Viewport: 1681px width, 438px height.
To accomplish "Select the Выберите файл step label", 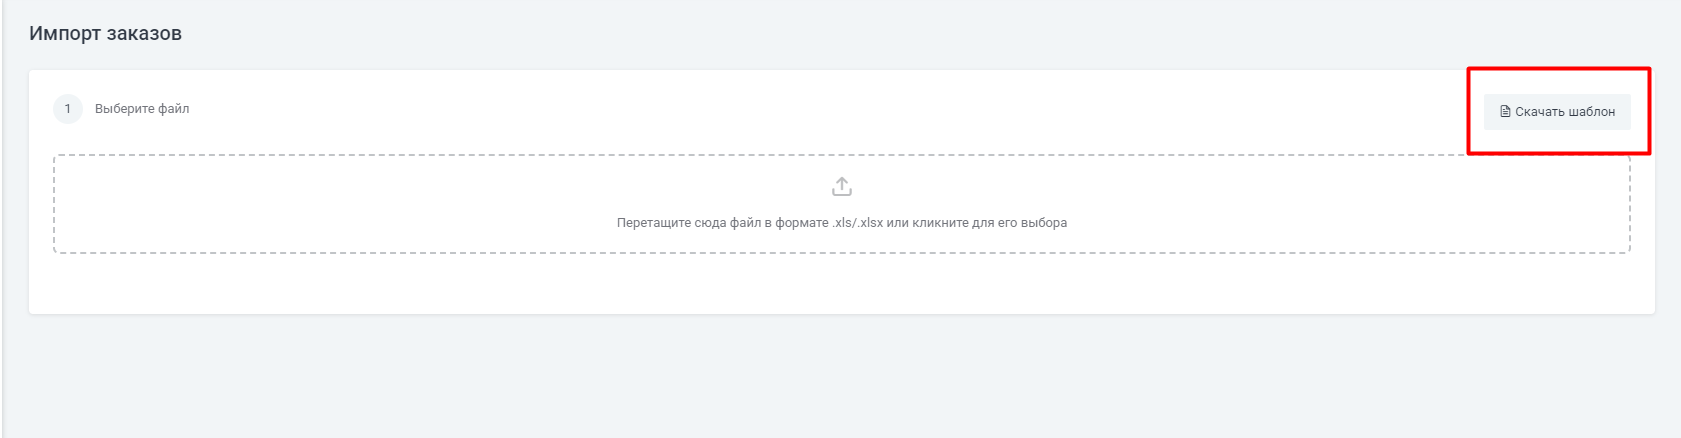I will (x=142, y=109).
